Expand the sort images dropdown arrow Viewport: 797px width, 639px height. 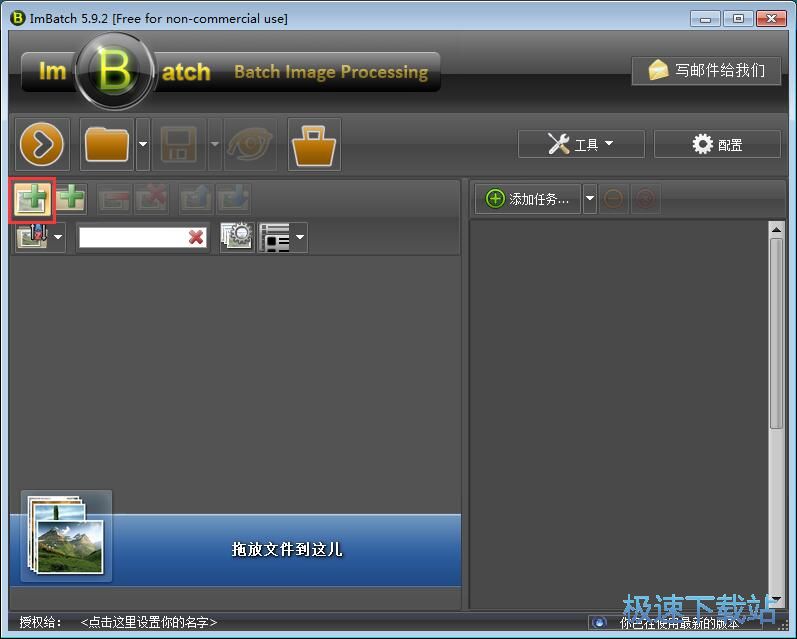point(58,237)
